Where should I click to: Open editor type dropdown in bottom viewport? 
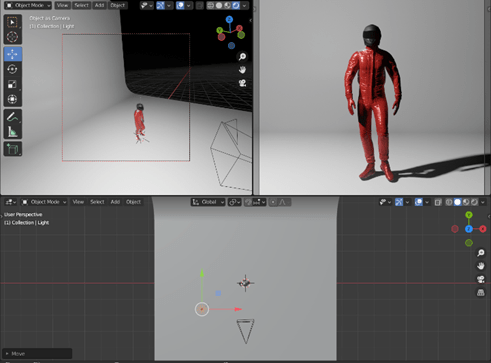(x=10, y=202)
